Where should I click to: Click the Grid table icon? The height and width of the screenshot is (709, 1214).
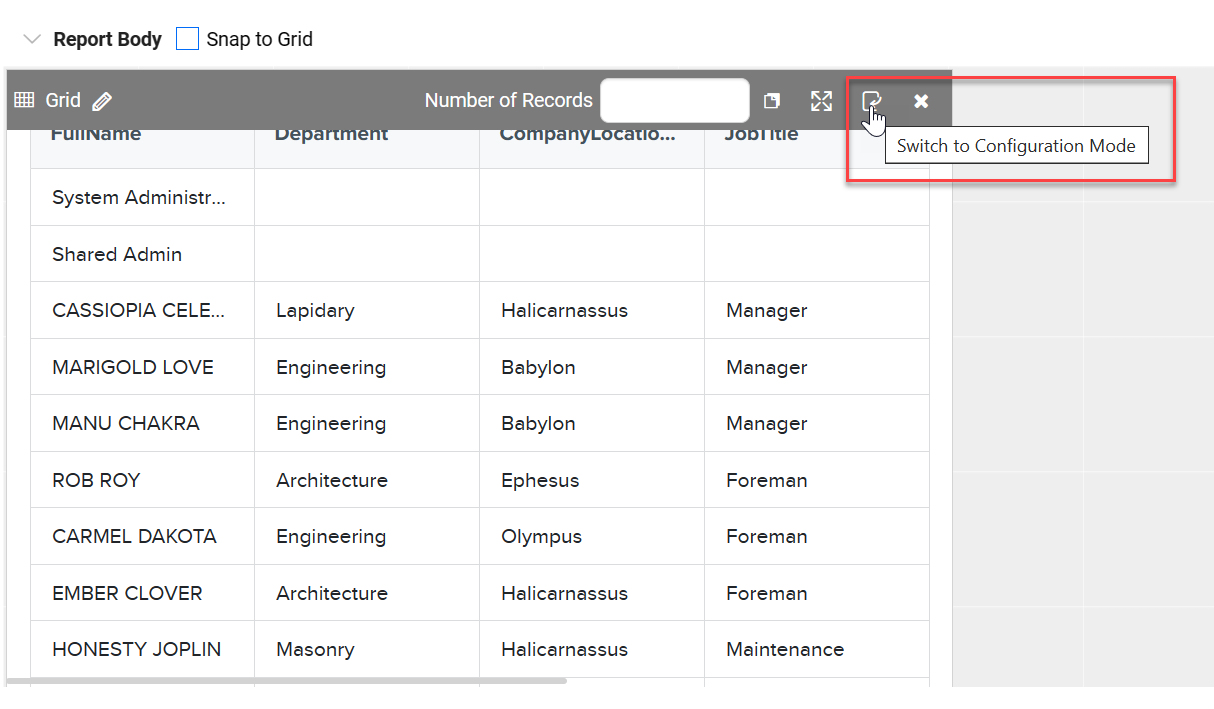coord(24,100)
